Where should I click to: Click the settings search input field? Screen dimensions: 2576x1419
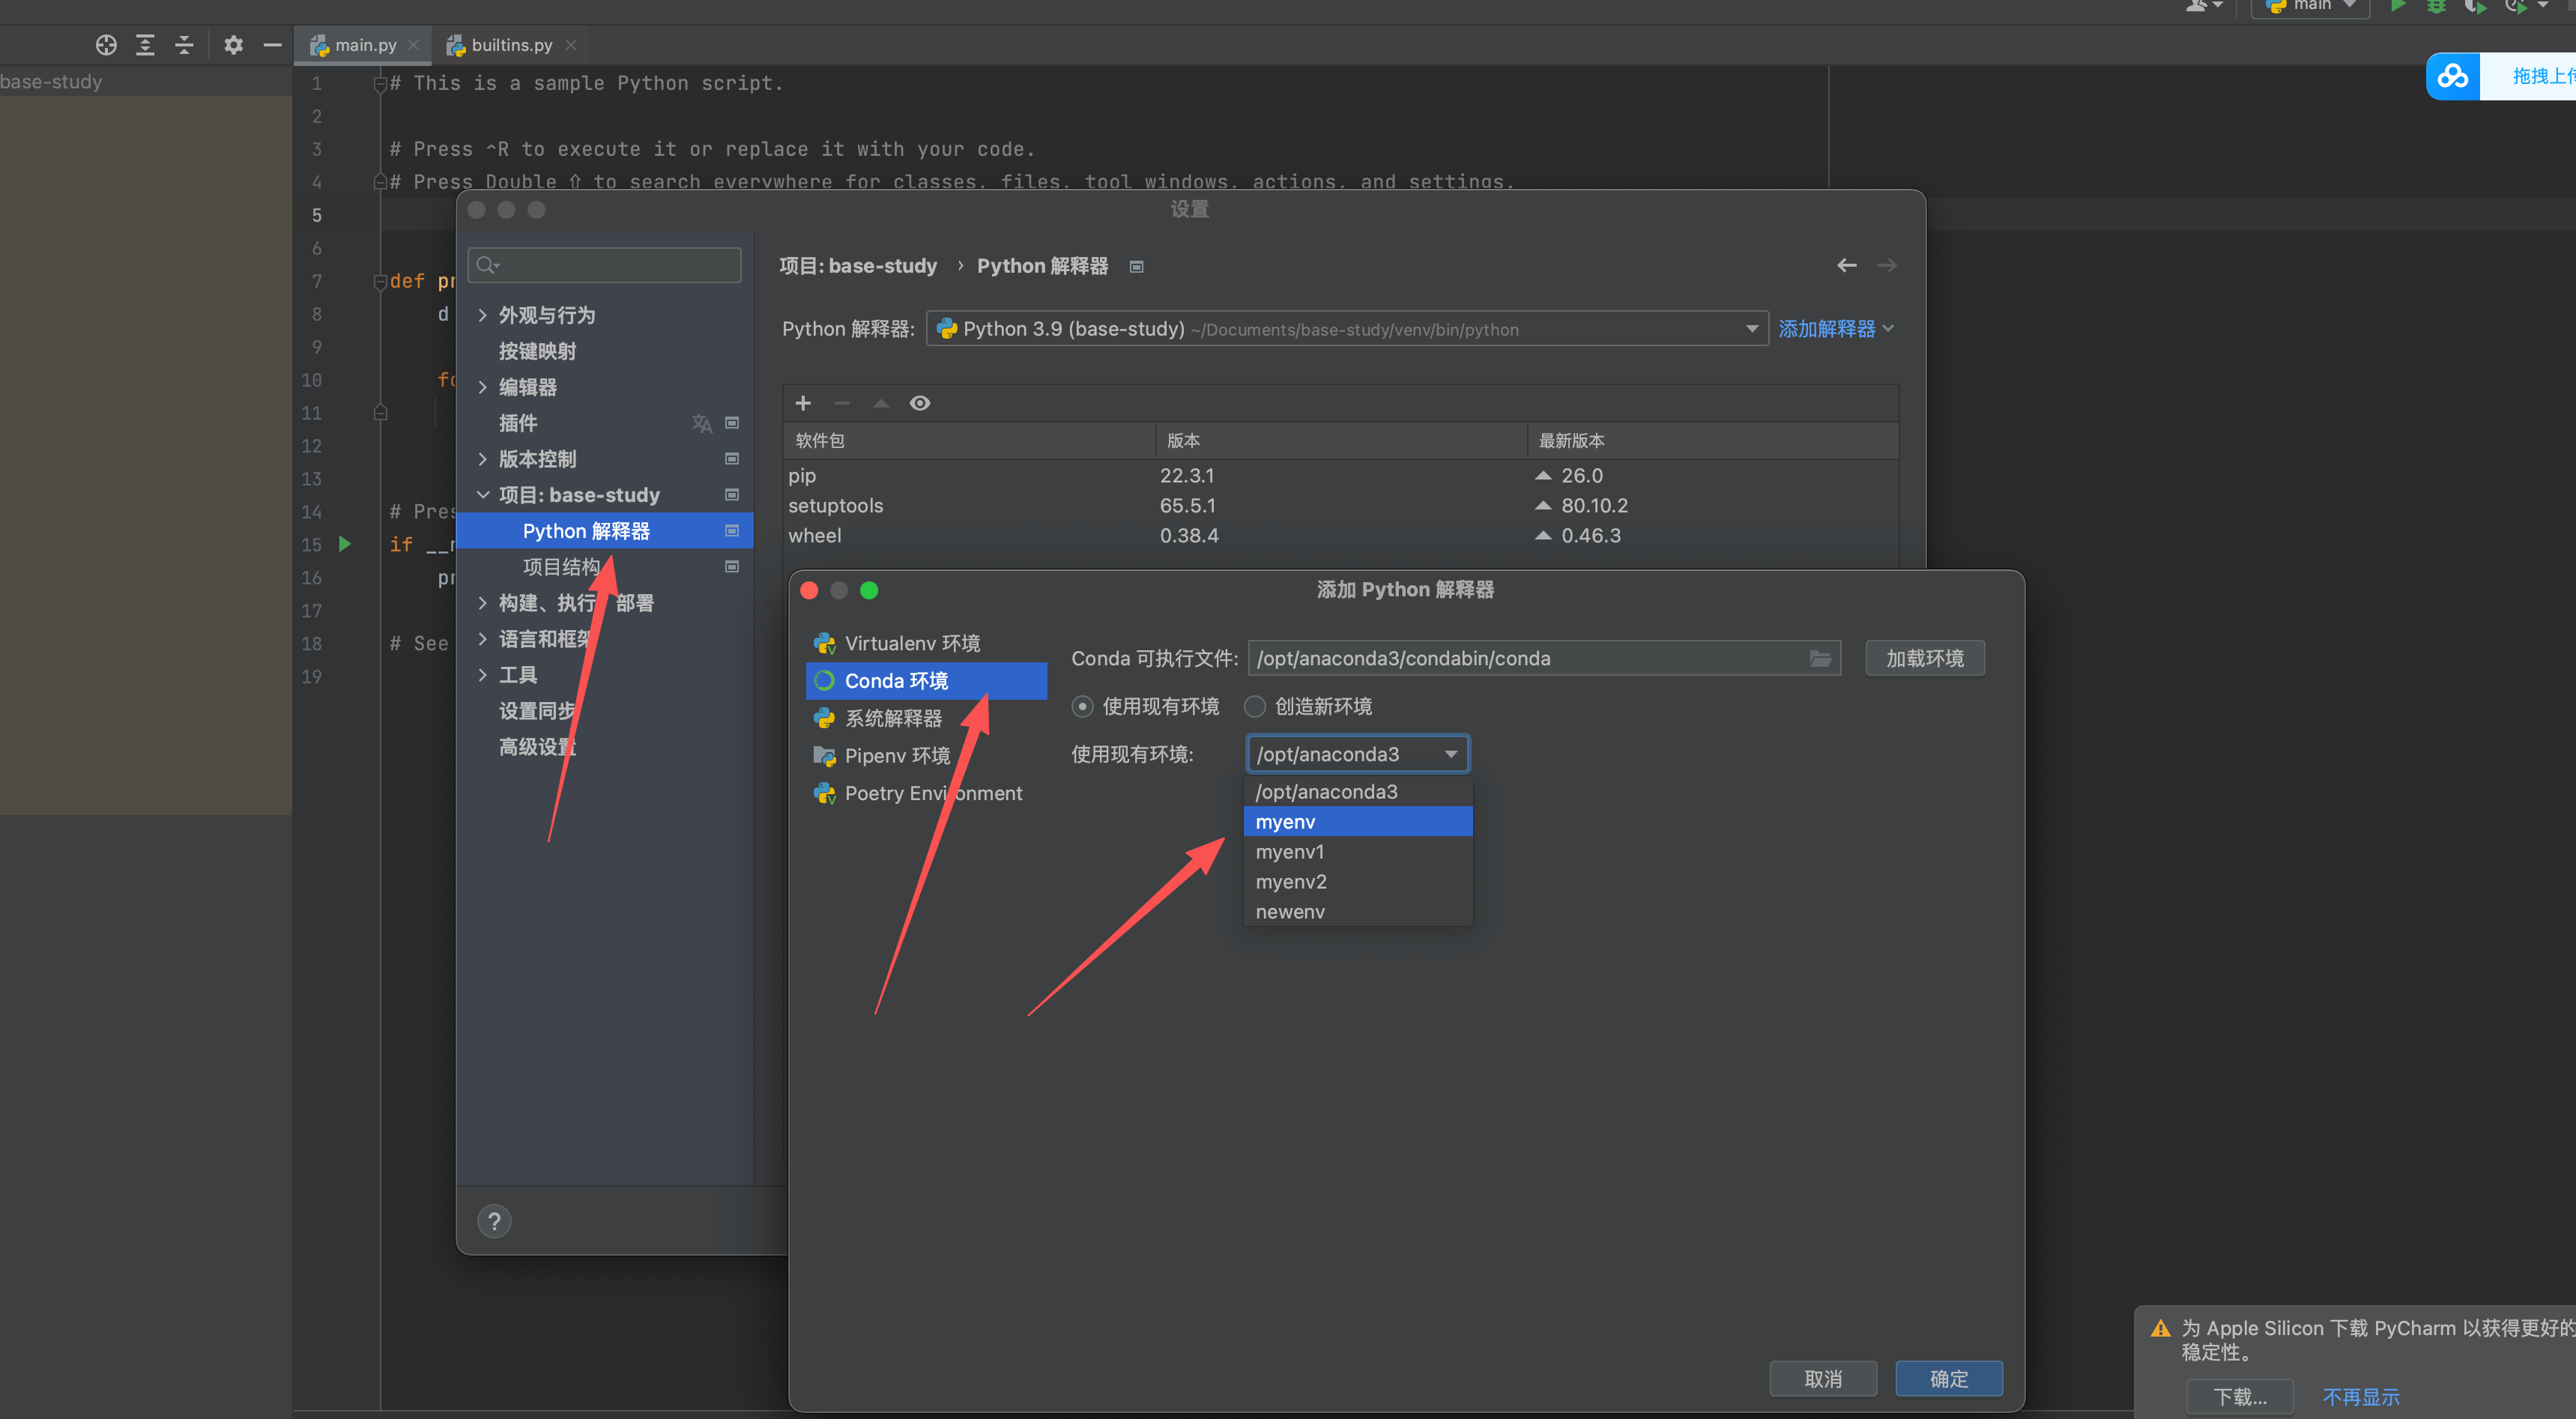(620, 265)
